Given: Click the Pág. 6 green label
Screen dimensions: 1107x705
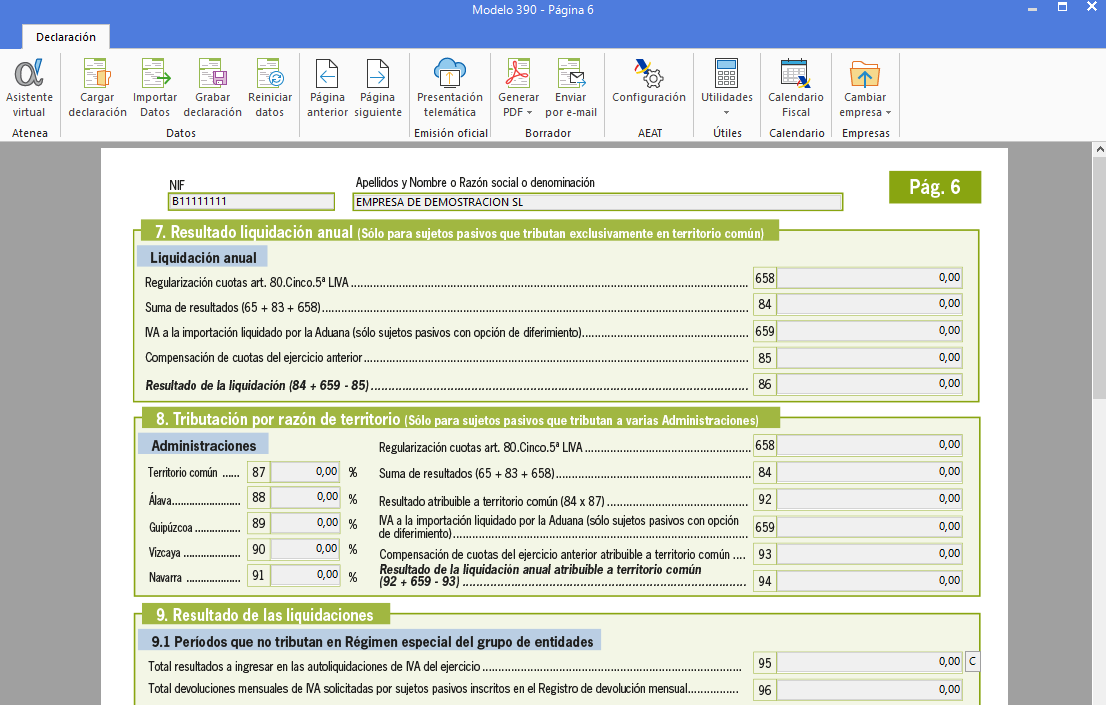Looking at the screenshot, I should (935, 187).
